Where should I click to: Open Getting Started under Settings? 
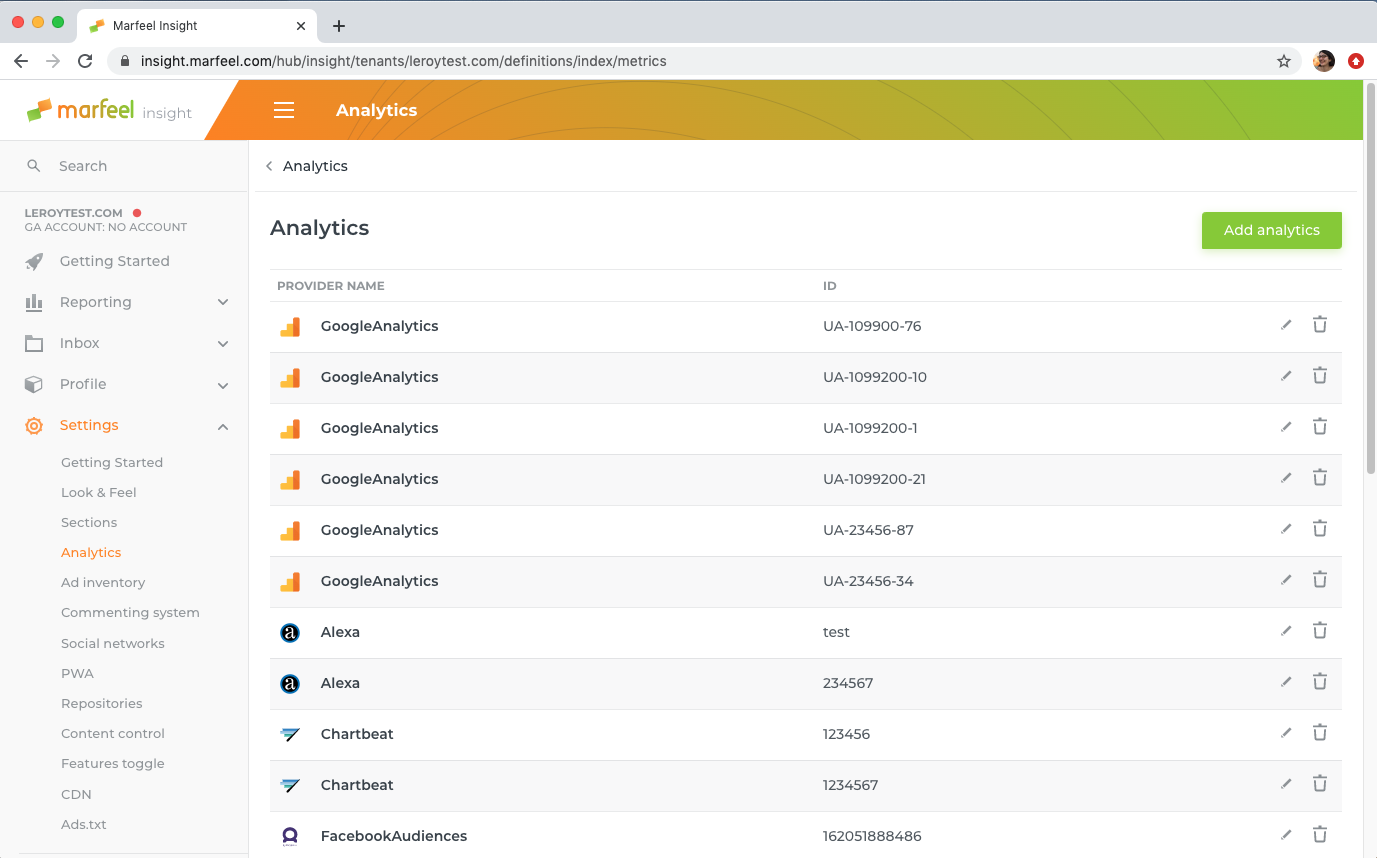click(112, 462)
